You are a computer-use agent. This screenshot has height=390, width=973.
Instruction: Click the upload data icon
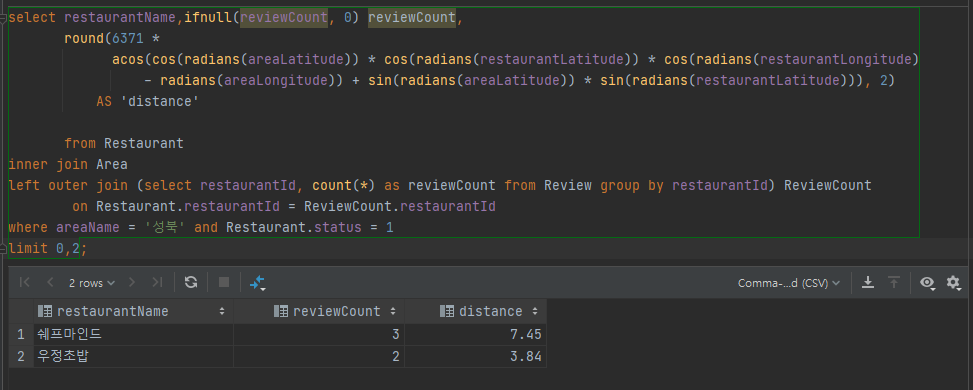894,283
